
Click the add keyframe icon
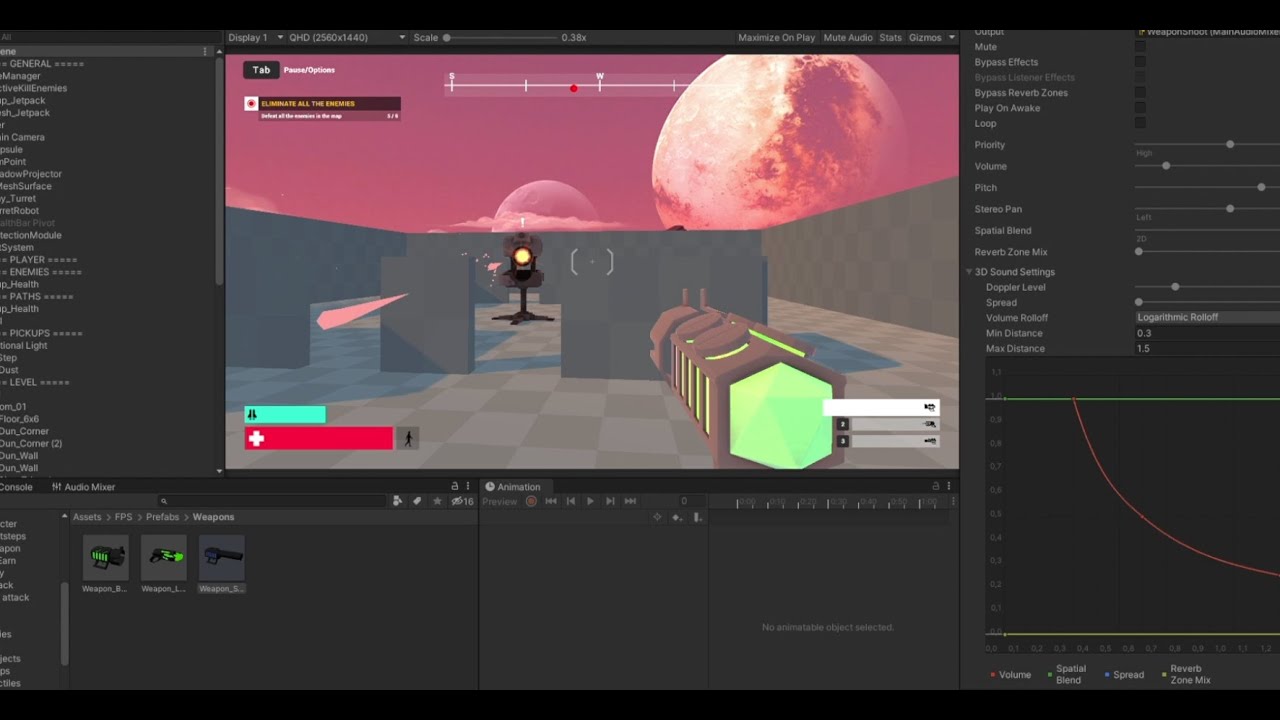(677, 517)
